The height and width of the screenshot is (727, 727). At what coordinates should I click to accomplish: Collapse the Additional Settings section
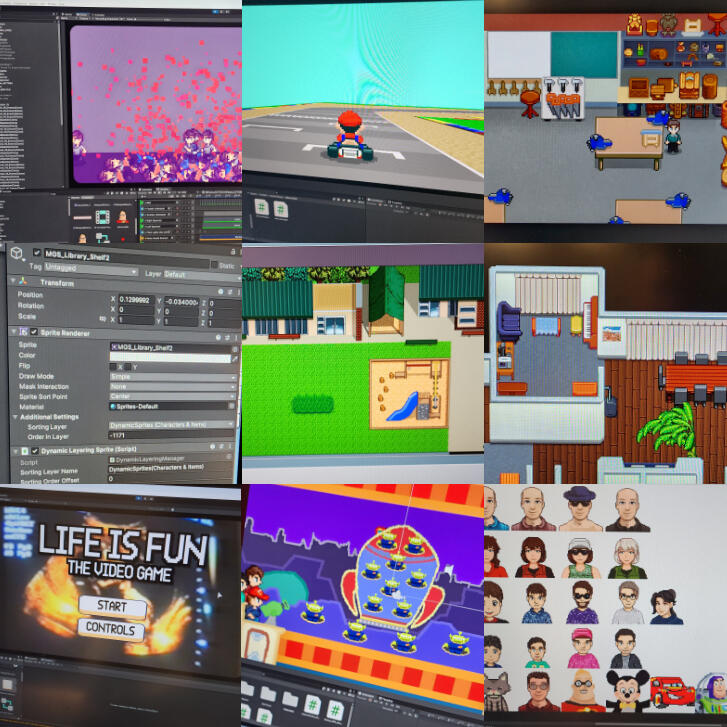click(x=14, y=416)
